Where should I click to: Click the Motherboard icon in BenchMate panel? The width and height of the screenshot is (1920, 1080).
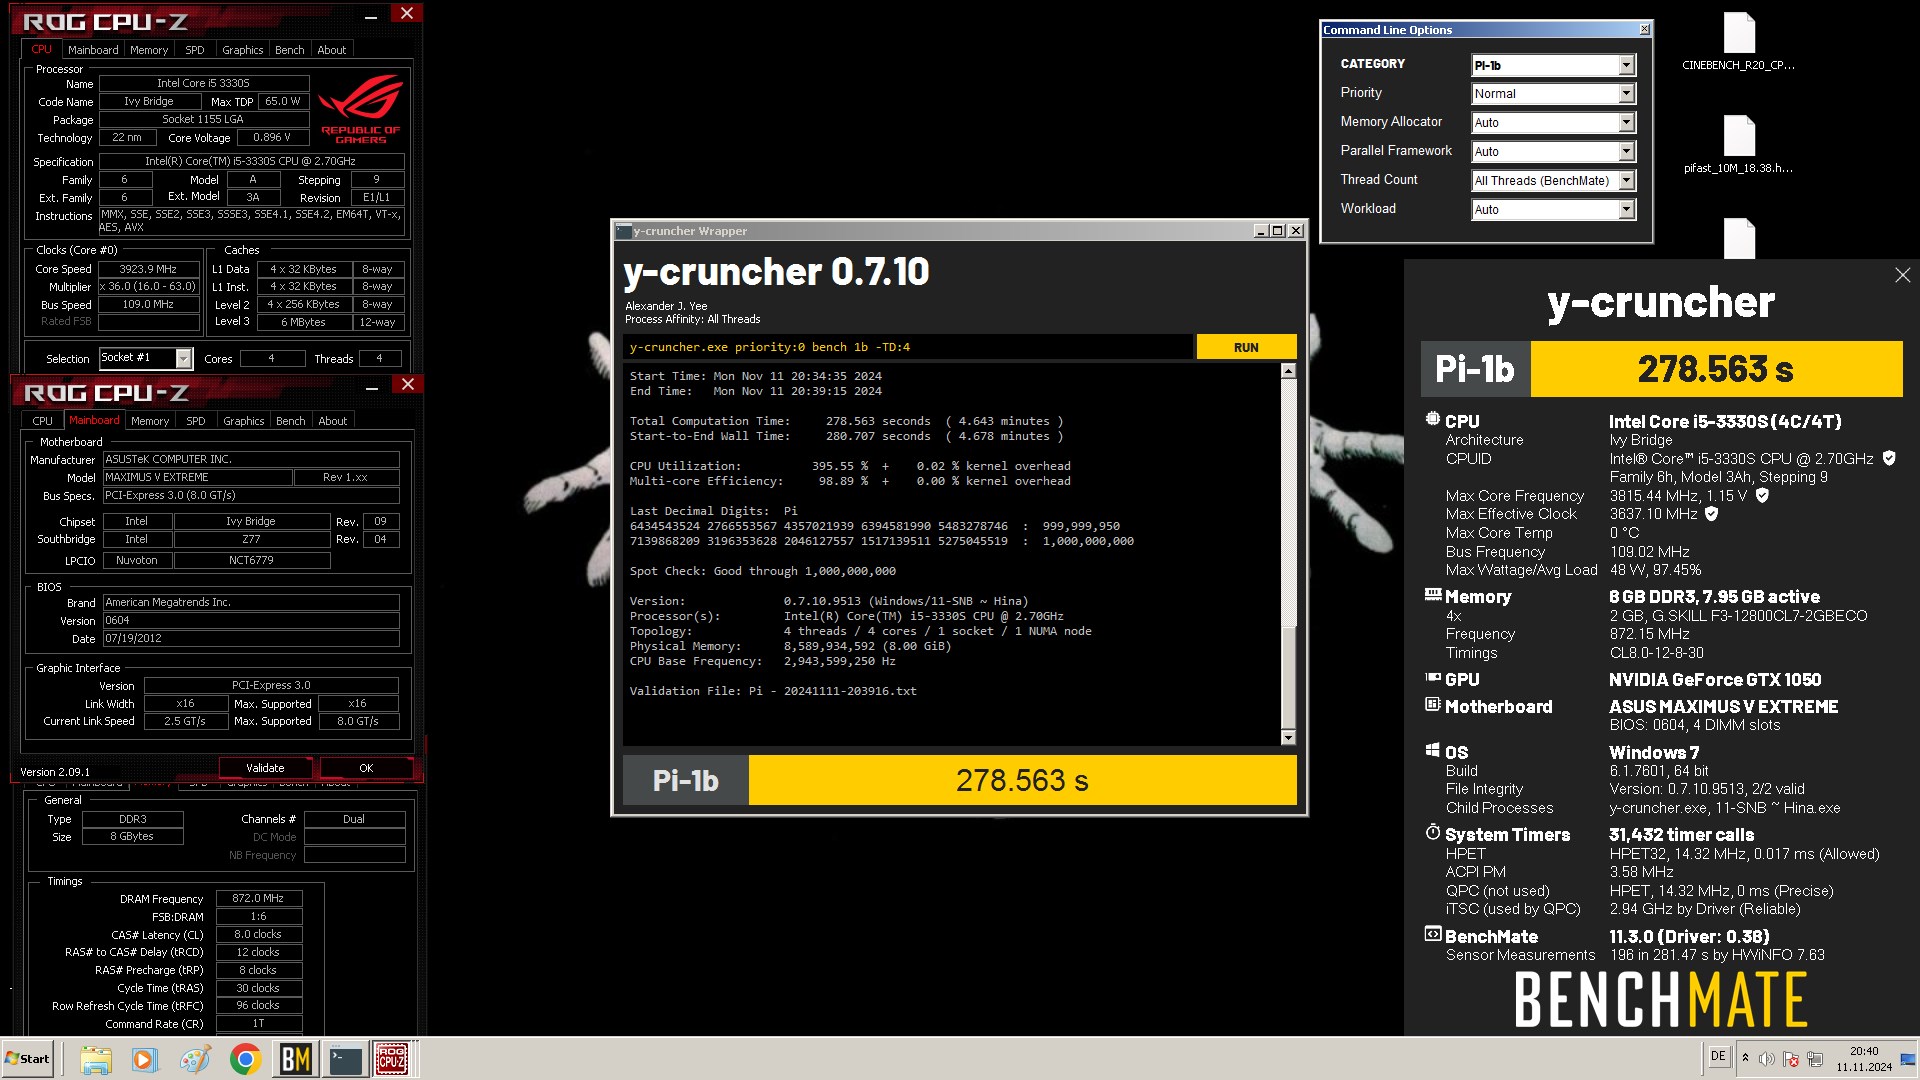click(x=1432, y=705)
